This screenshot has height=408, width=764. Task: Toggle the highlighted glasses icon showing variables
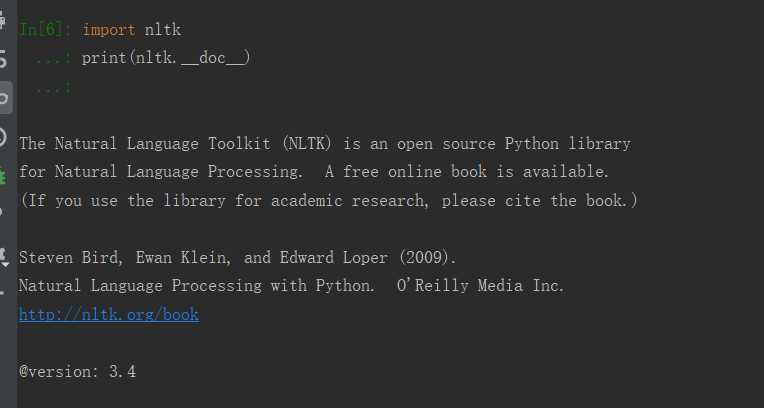click(x=4, y=97)
